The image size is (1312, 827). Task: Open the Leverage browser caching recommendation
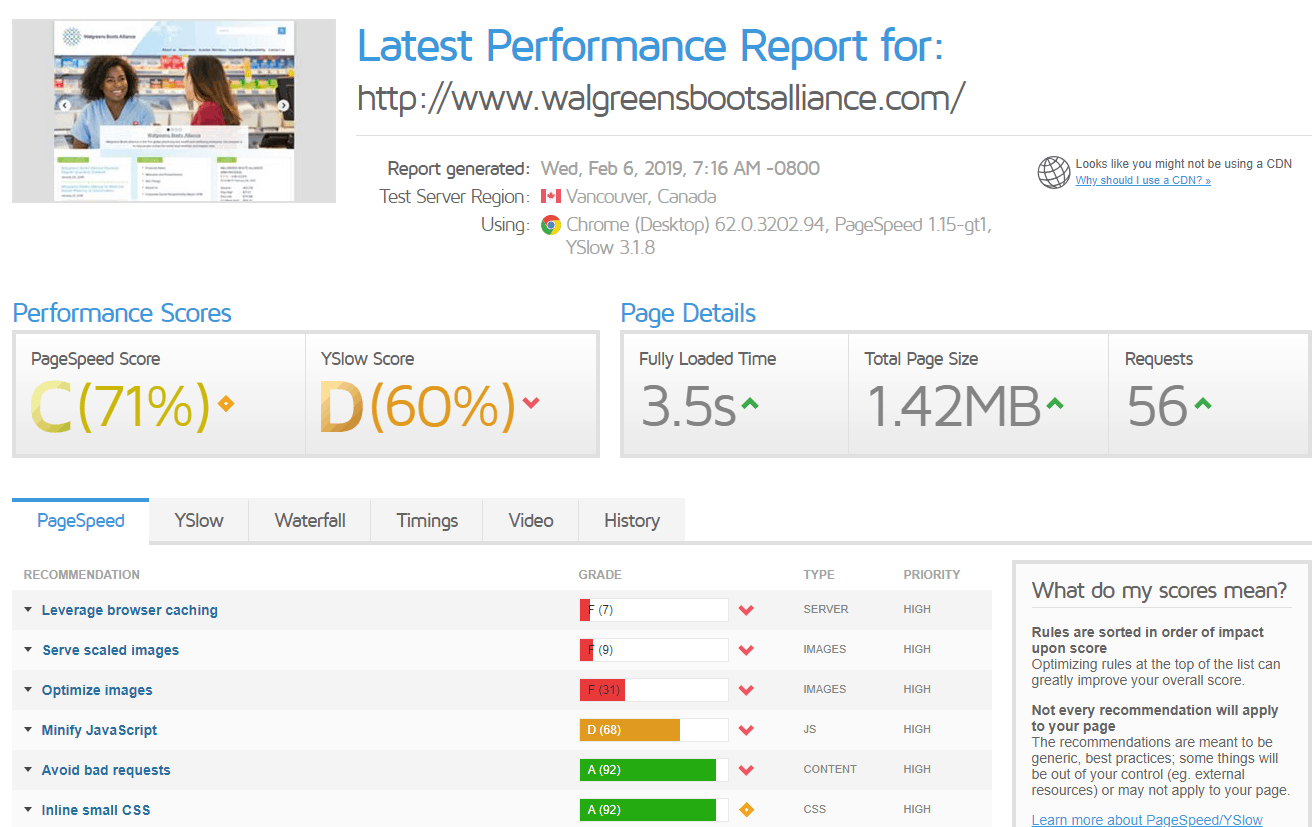pyautogui.click(x=130, y=610)
